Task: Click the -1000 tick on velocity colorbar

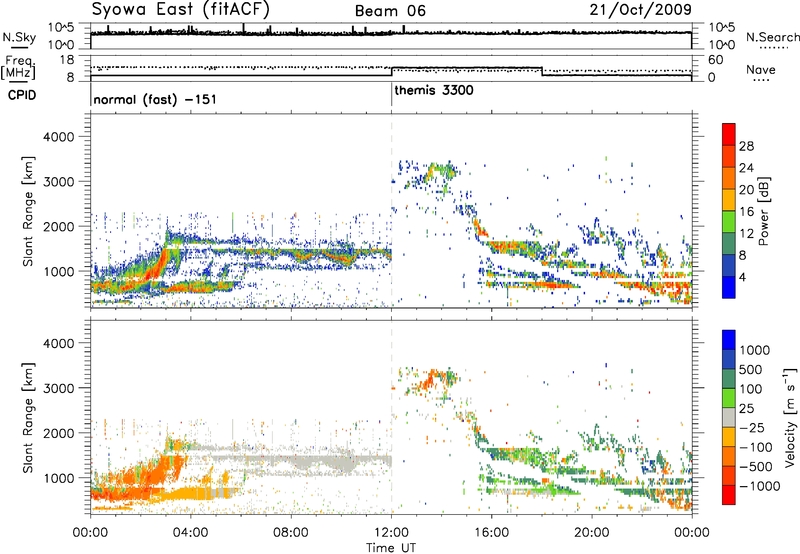Action: (x=759, y=486)
